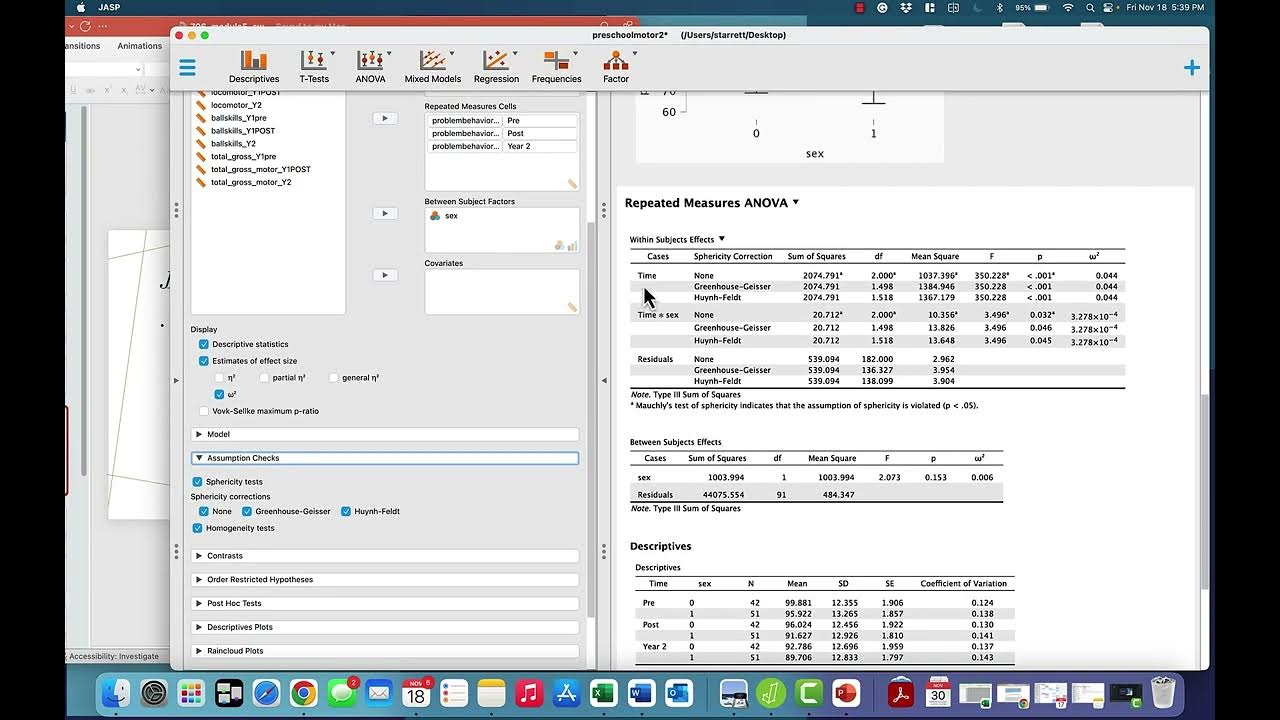Open the Trash in the Dock
1280x720 pixels.
[x=1163, y=692]
